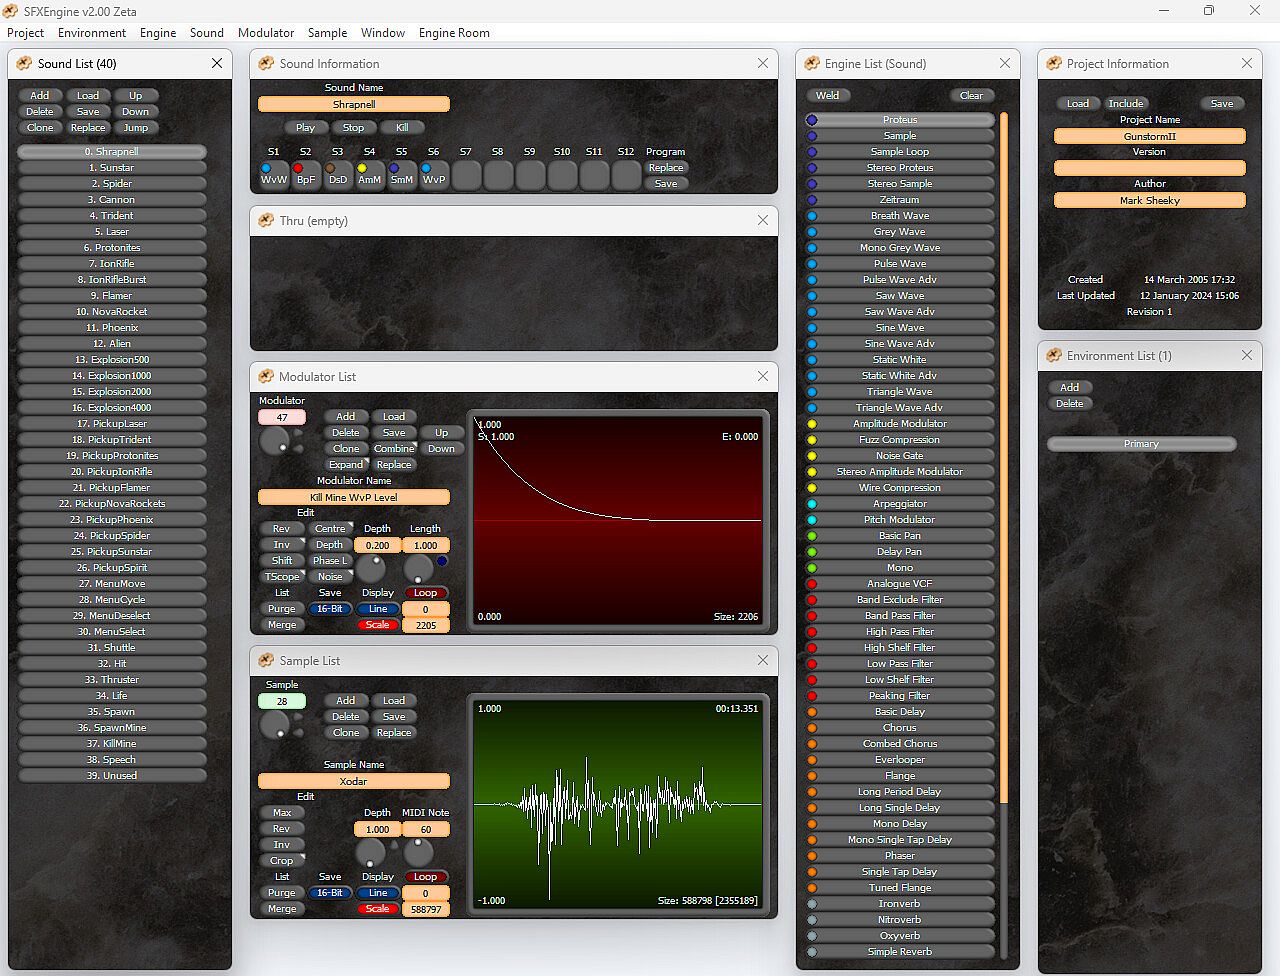Click the Proteus engine indicator dot
The image size is (1280, 976).
point(812,120)
